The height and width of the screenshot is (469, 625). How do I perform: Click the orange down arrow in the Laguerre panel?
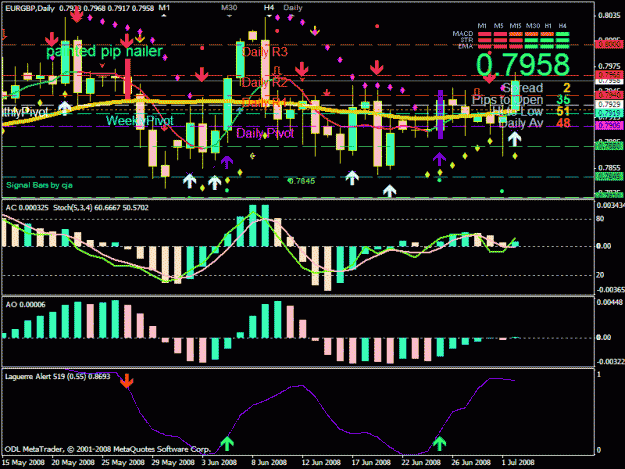[127, 381]
